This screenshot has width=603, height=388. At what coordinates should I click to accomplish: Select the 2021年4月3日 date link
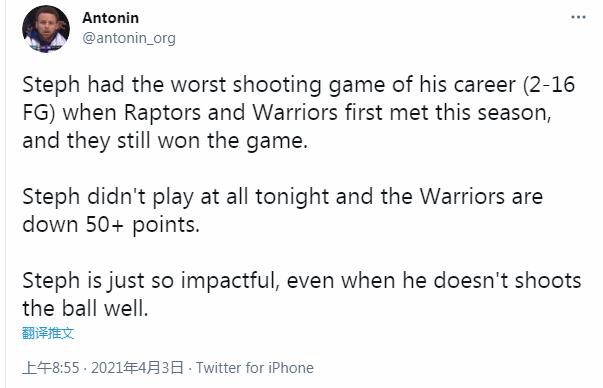point(137,368)
